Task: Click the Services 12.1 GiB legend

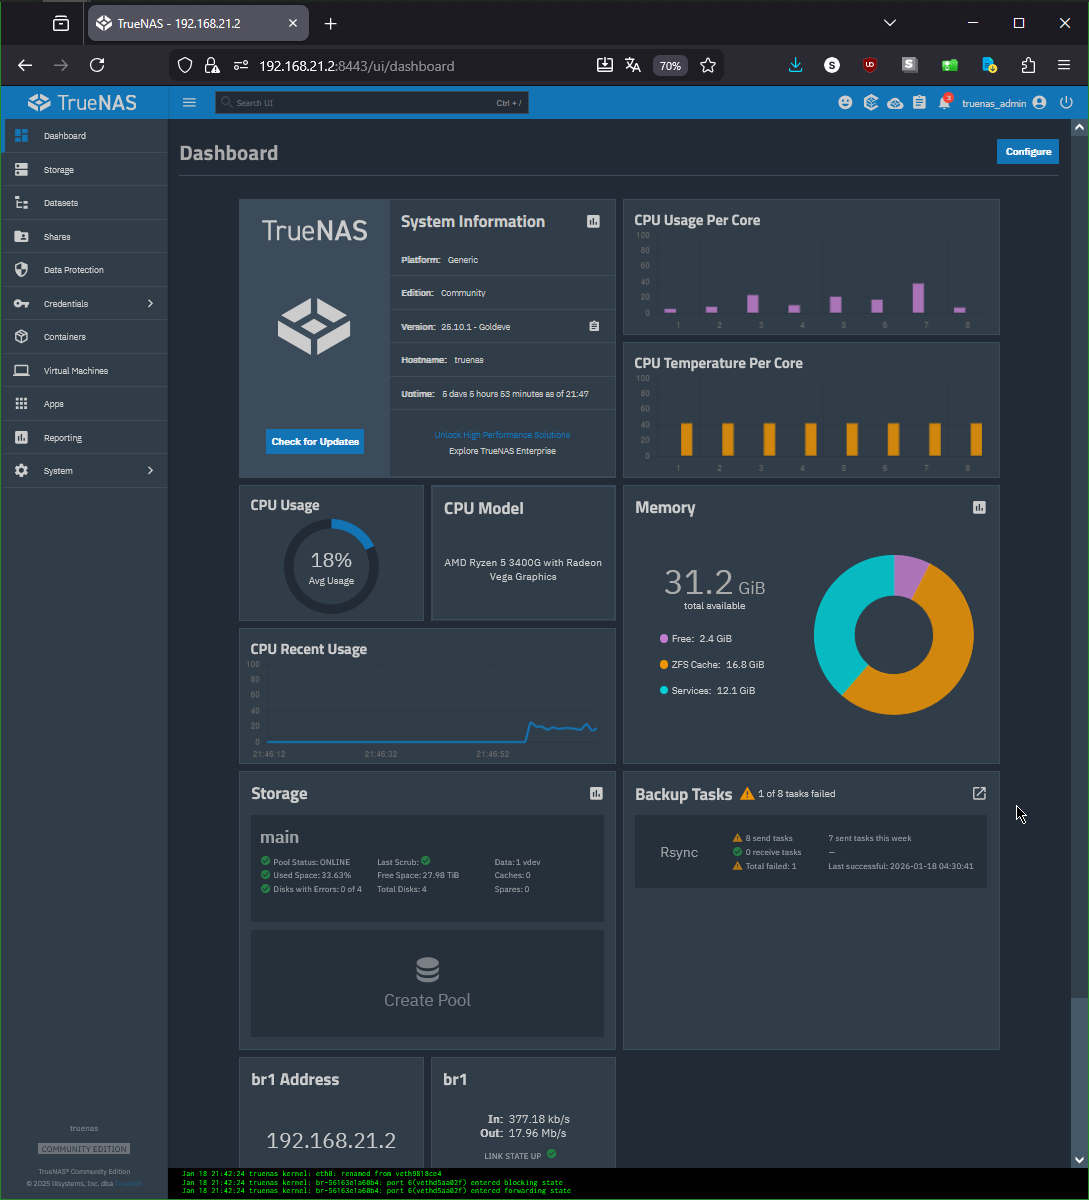Action: 707,690
